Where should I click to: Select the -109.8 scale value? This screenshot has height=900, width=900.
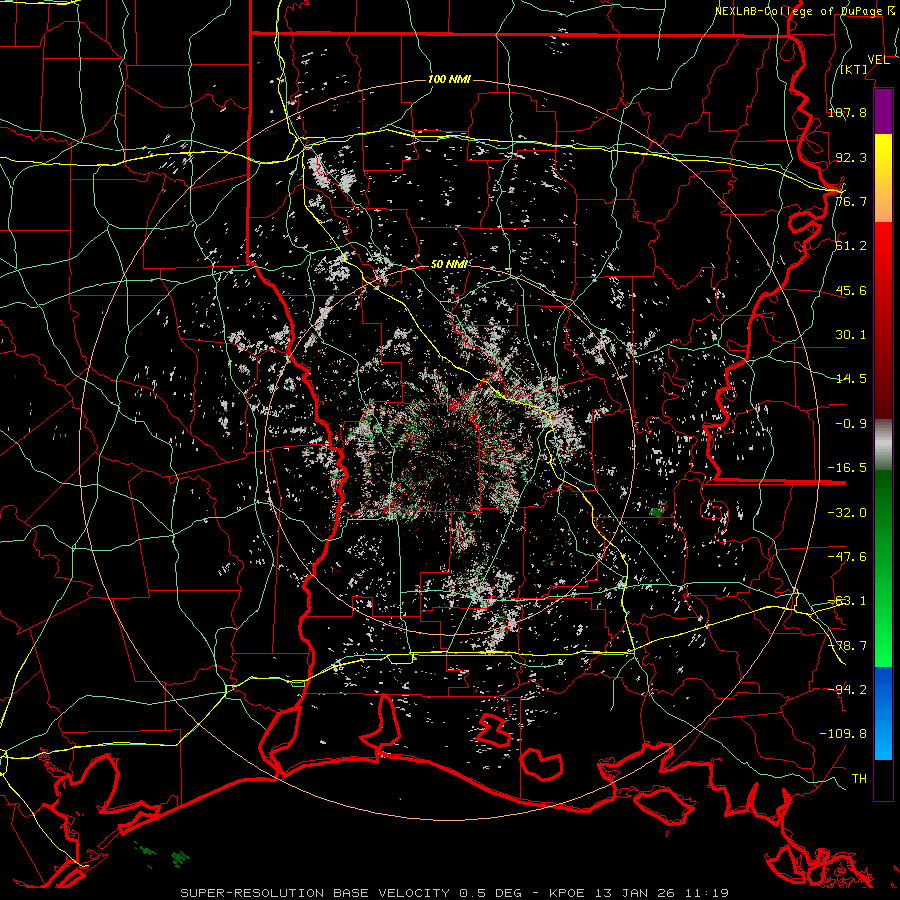843,734
